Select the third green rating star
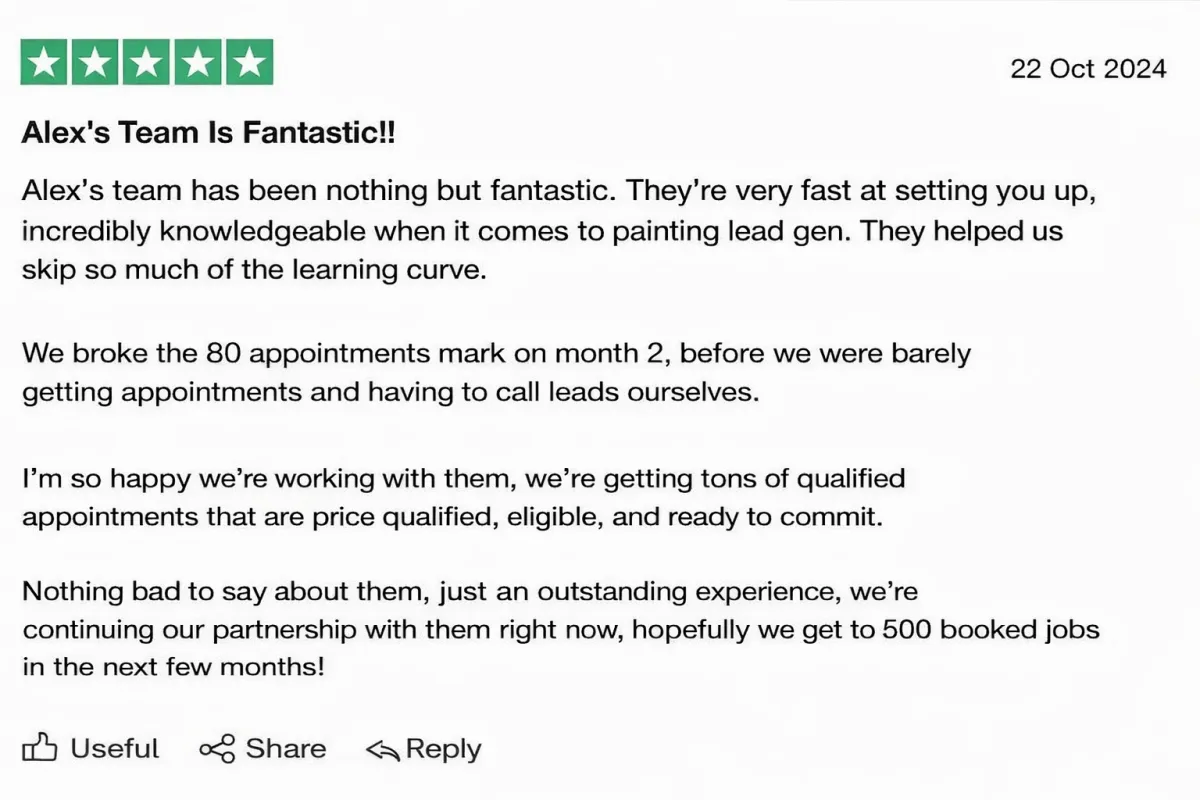Screen dimensions: 1200x800 pos(147,63)
